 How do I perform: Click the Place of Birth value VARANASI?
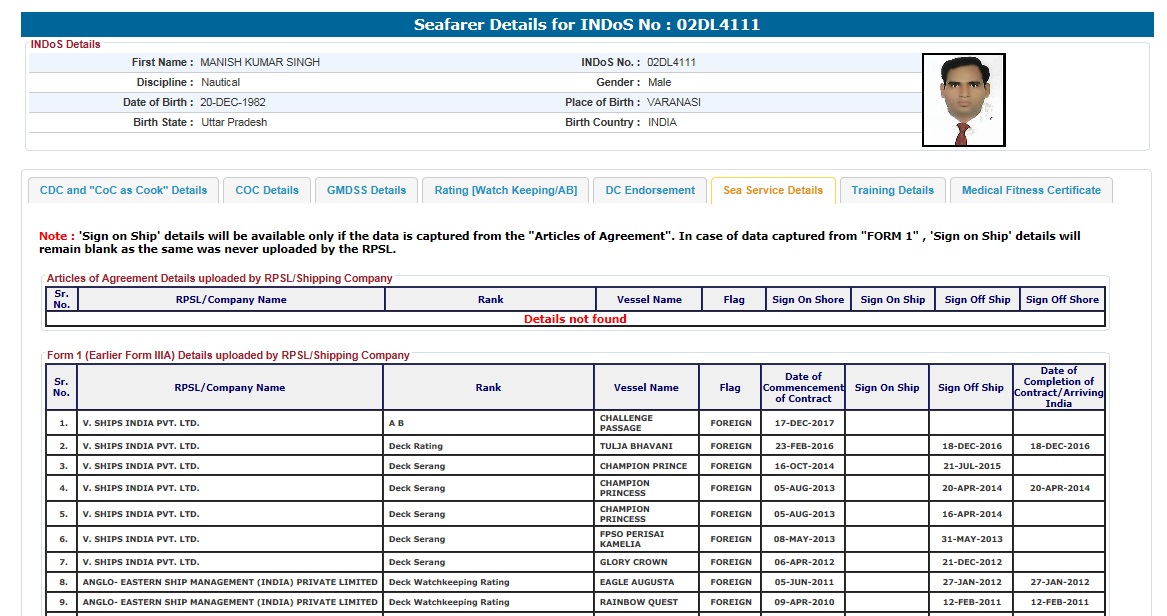673,102
